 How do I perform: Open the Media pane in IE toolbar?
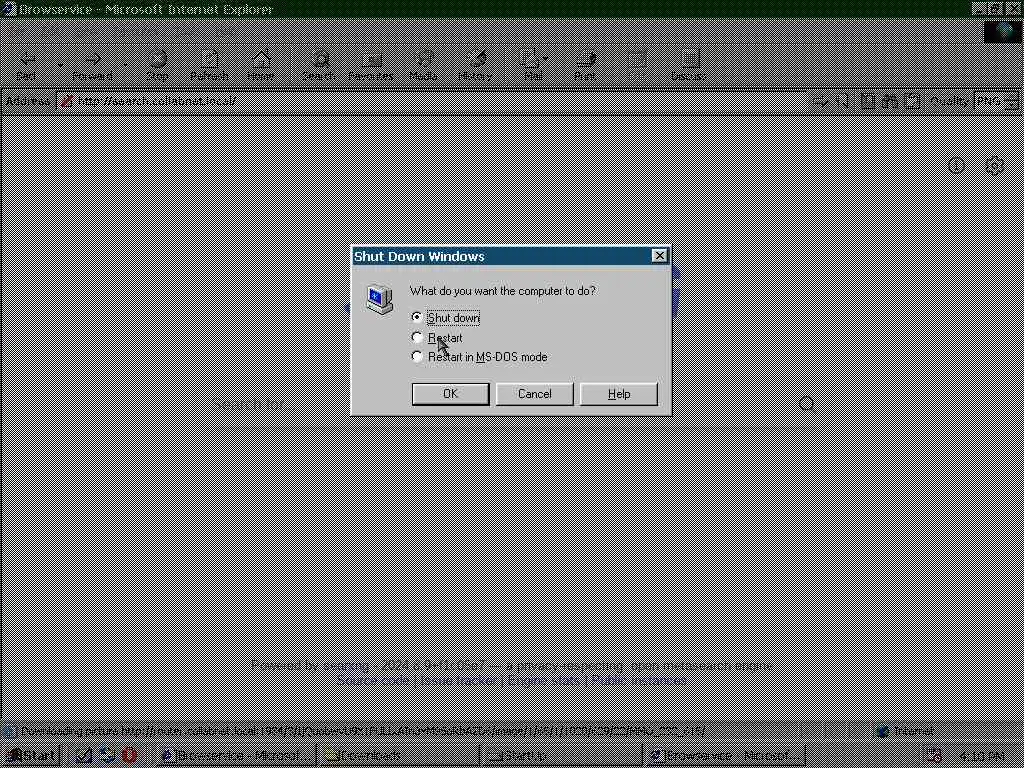point(423,65)
